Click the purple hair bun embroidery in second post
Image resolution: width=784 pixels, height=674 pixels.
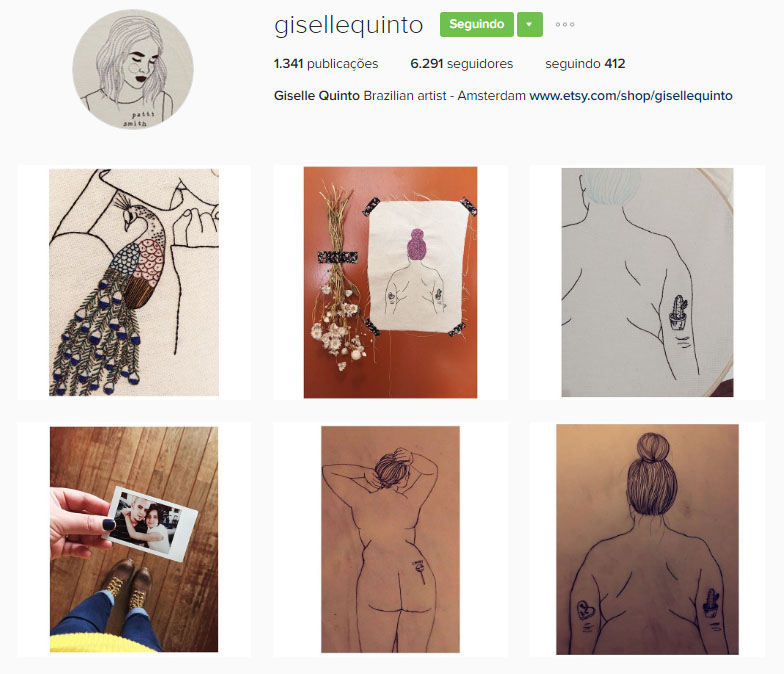click(x=416, y=244)
